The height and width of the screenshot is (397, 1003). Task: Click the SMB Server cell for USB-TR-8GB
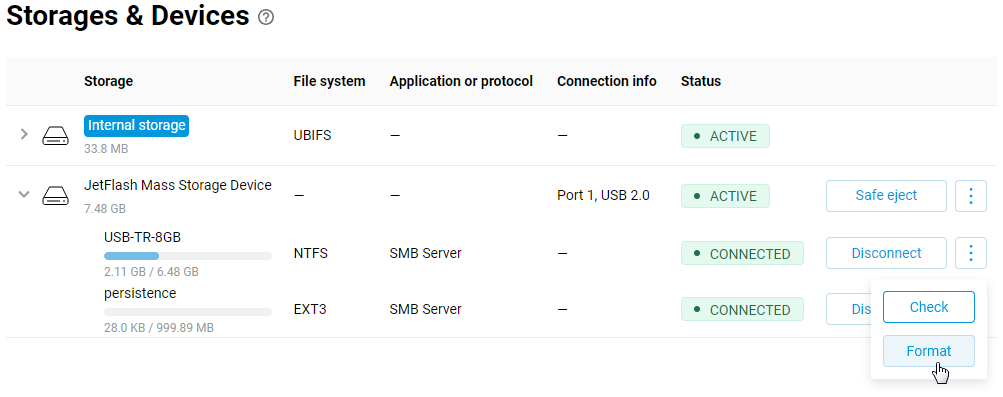[x=425, y=253]
